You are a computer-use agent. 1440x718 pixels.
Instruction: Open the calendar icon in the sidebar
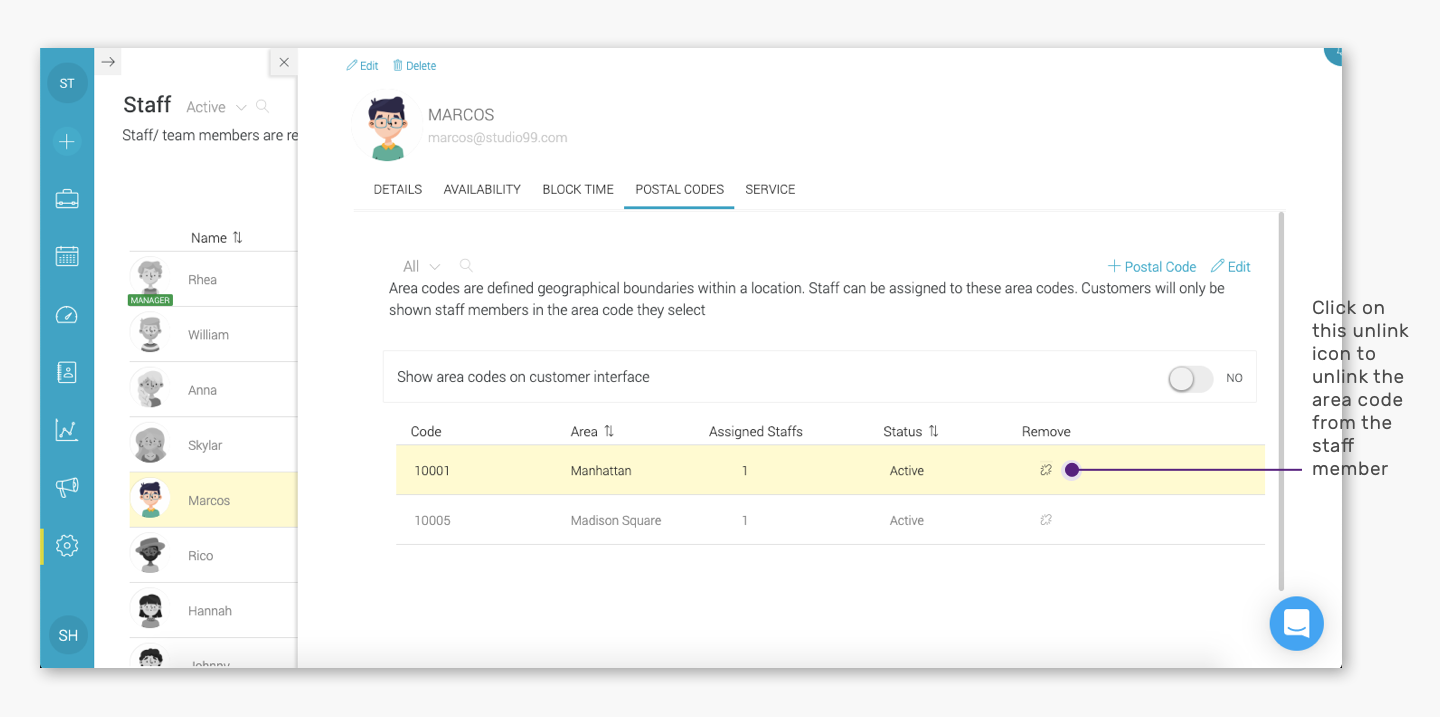coord(67,256)
